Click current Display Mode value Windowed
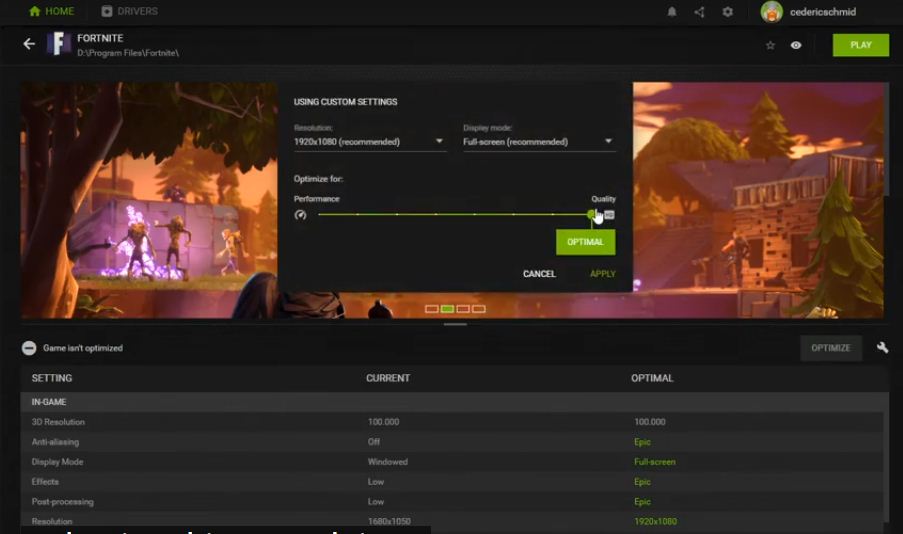 point(388,462)
